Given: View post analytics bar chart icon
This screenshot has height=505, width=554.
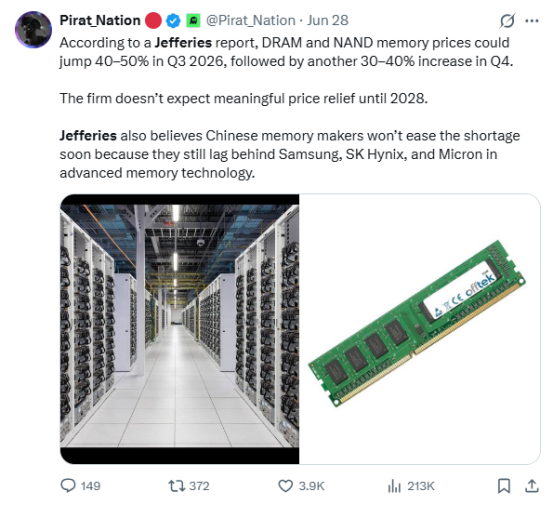Looking at the screenshot, I should click(x=394, y=486).
